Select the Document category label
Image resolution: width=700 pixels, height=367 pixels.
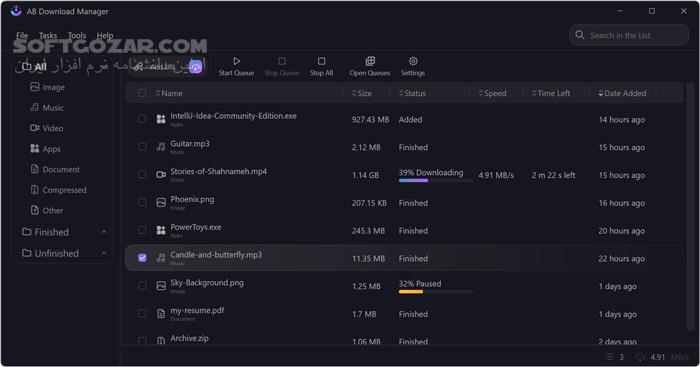(x=61, y=169)
